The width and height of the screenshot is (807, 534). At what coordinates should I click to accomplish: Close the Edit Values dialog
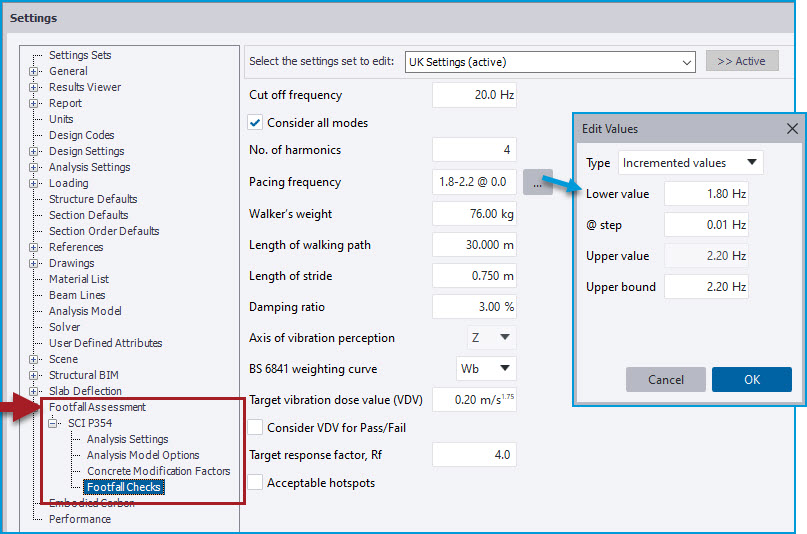792,129
